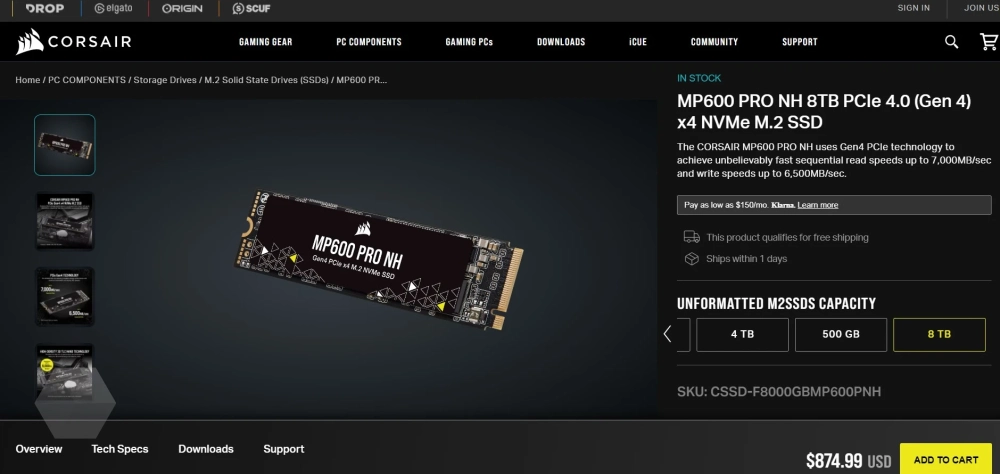Screen dimensions: 1000x474
Task: Open the Drop brand logo link
Action: [40, 8]
